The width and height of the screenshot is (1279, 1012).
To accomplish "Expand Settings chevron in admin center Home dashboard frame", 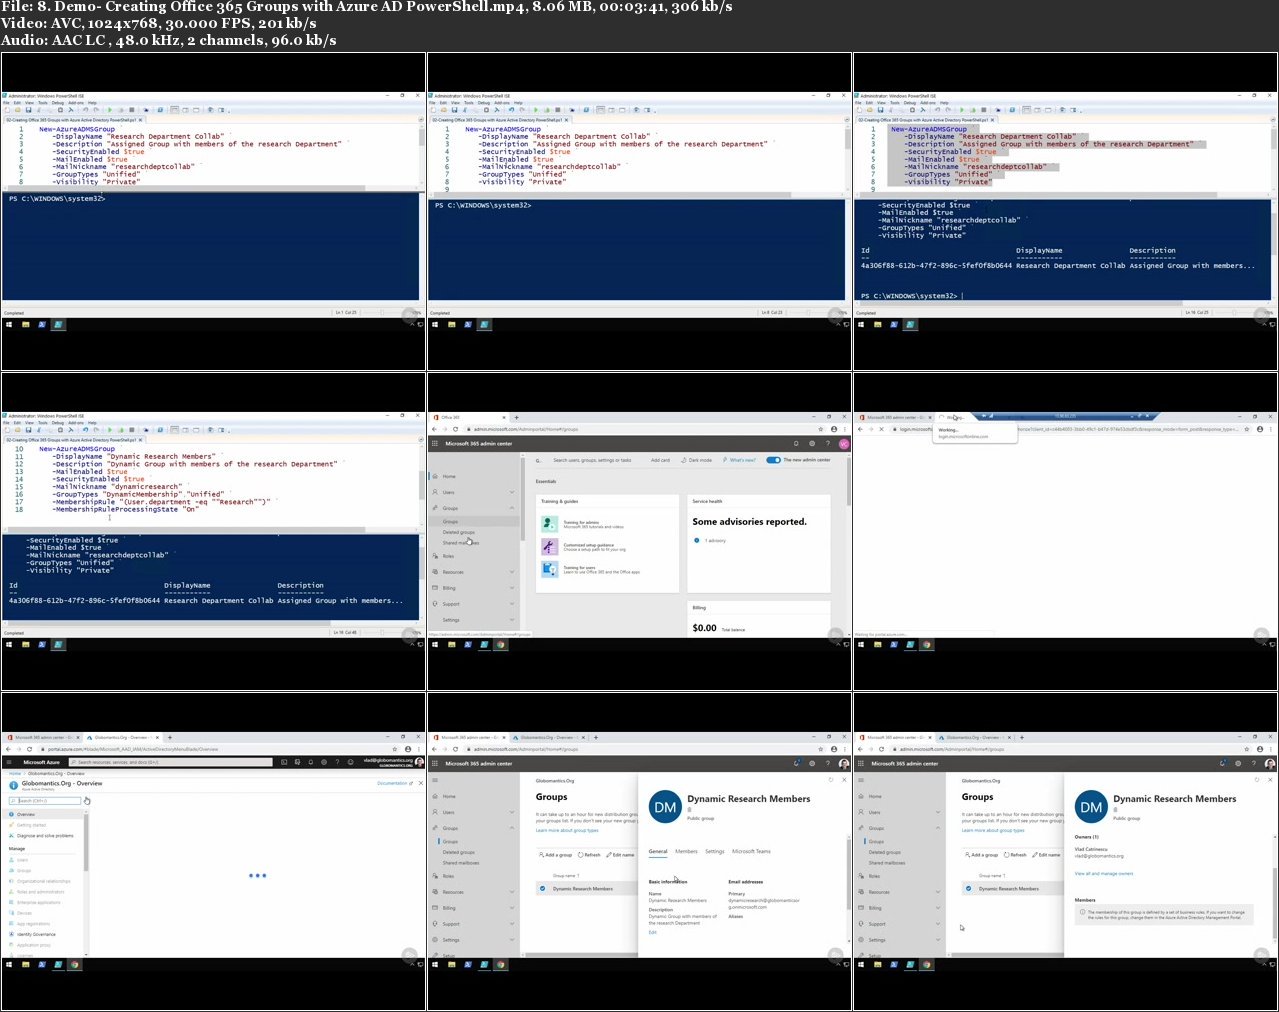I will tap(513, 620).
